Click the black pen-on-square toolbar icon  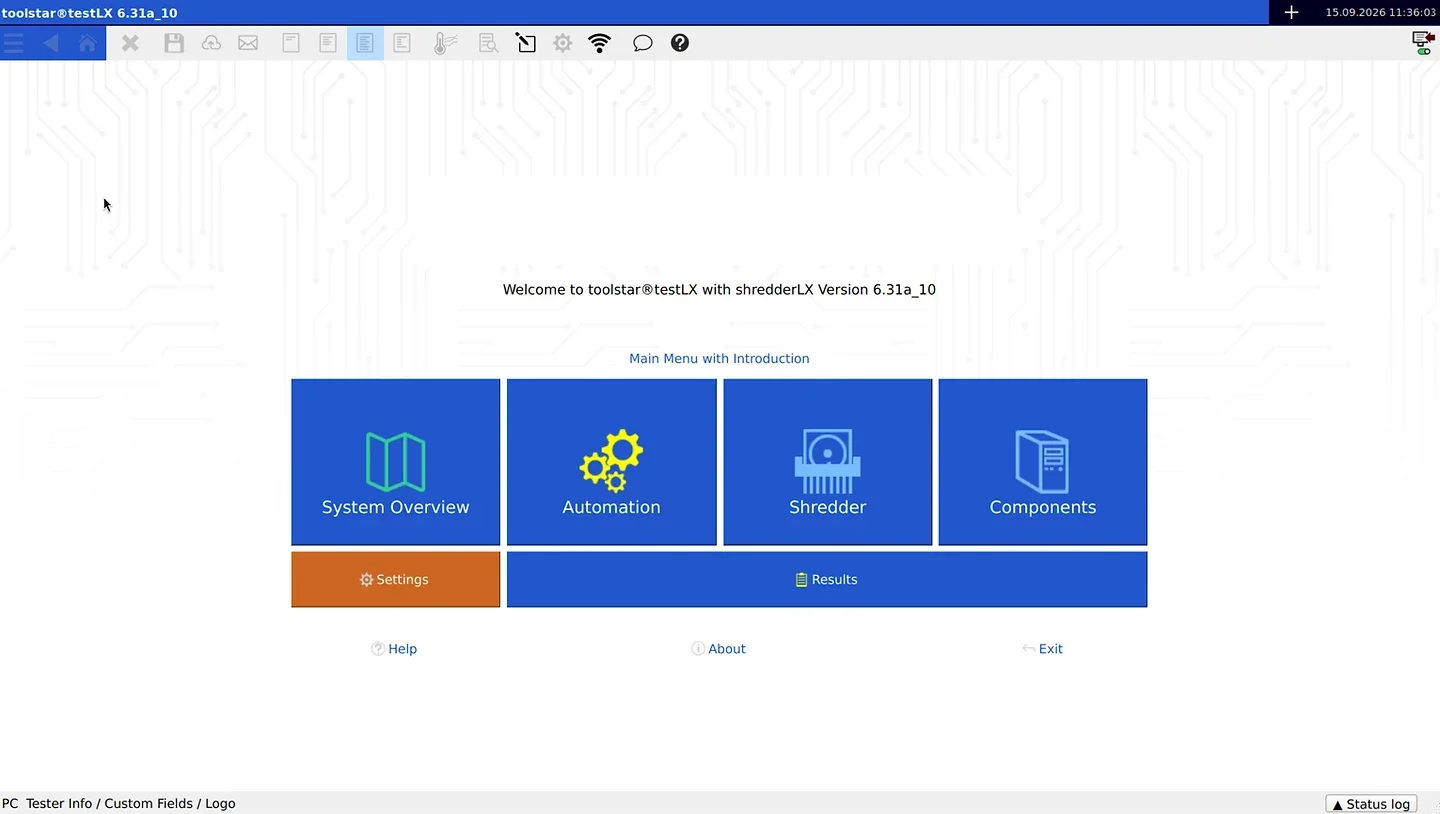click(x=525, y=43)
